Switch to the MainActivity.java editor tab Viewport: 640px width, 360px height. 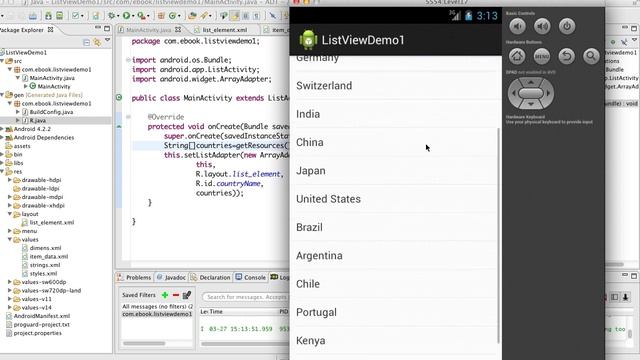[x=149, y=30]
